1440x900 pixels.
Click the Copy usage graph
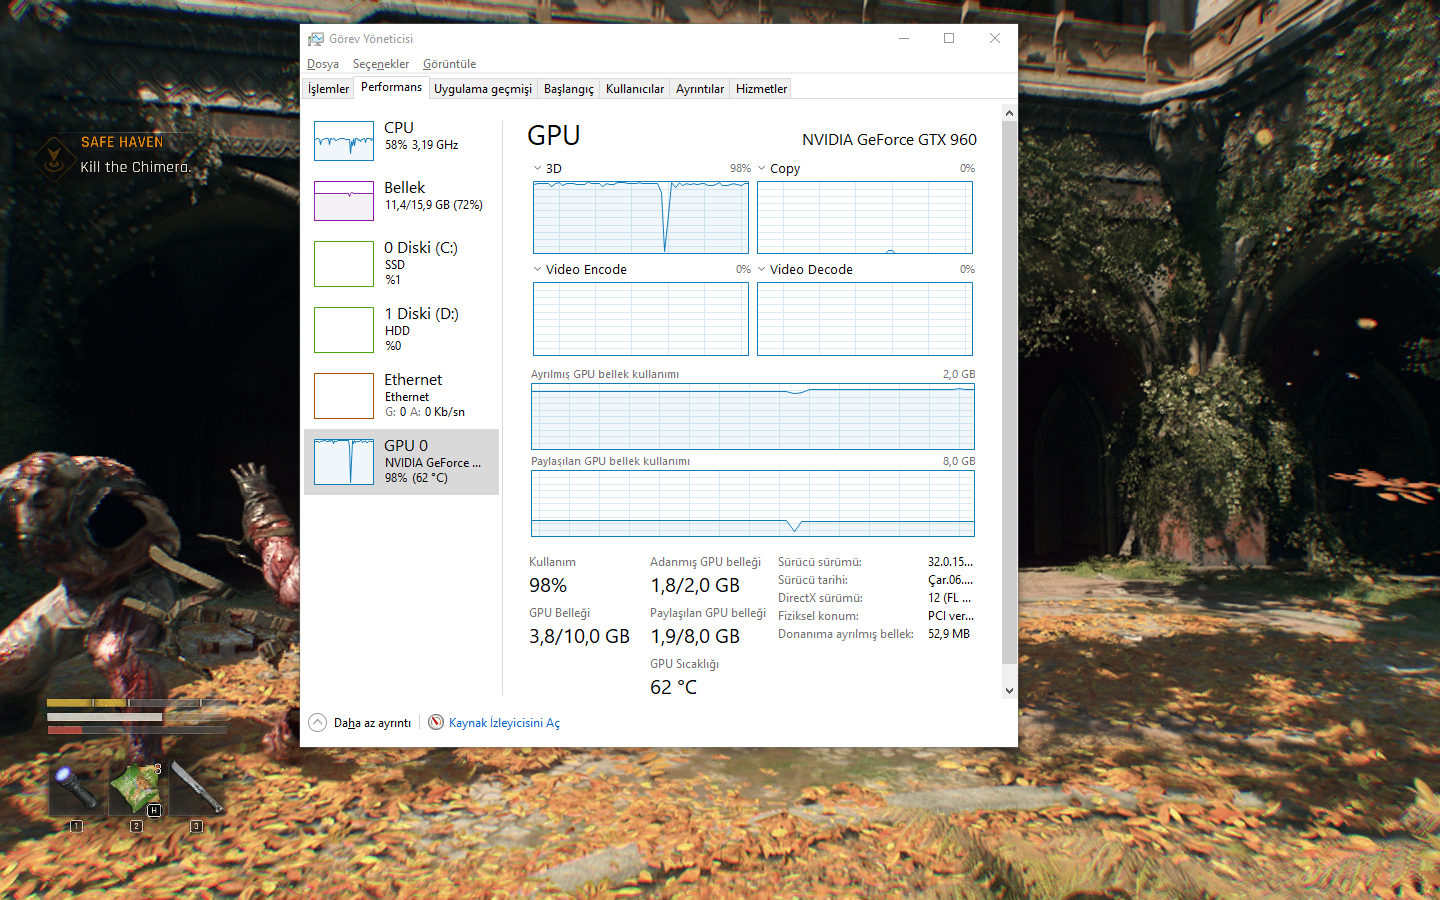[x=865, y=217]
